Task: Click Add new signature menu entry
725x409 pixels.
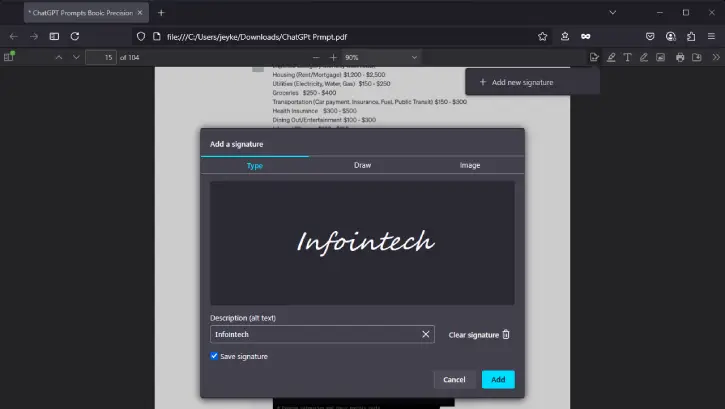Action: click(533, 82)
